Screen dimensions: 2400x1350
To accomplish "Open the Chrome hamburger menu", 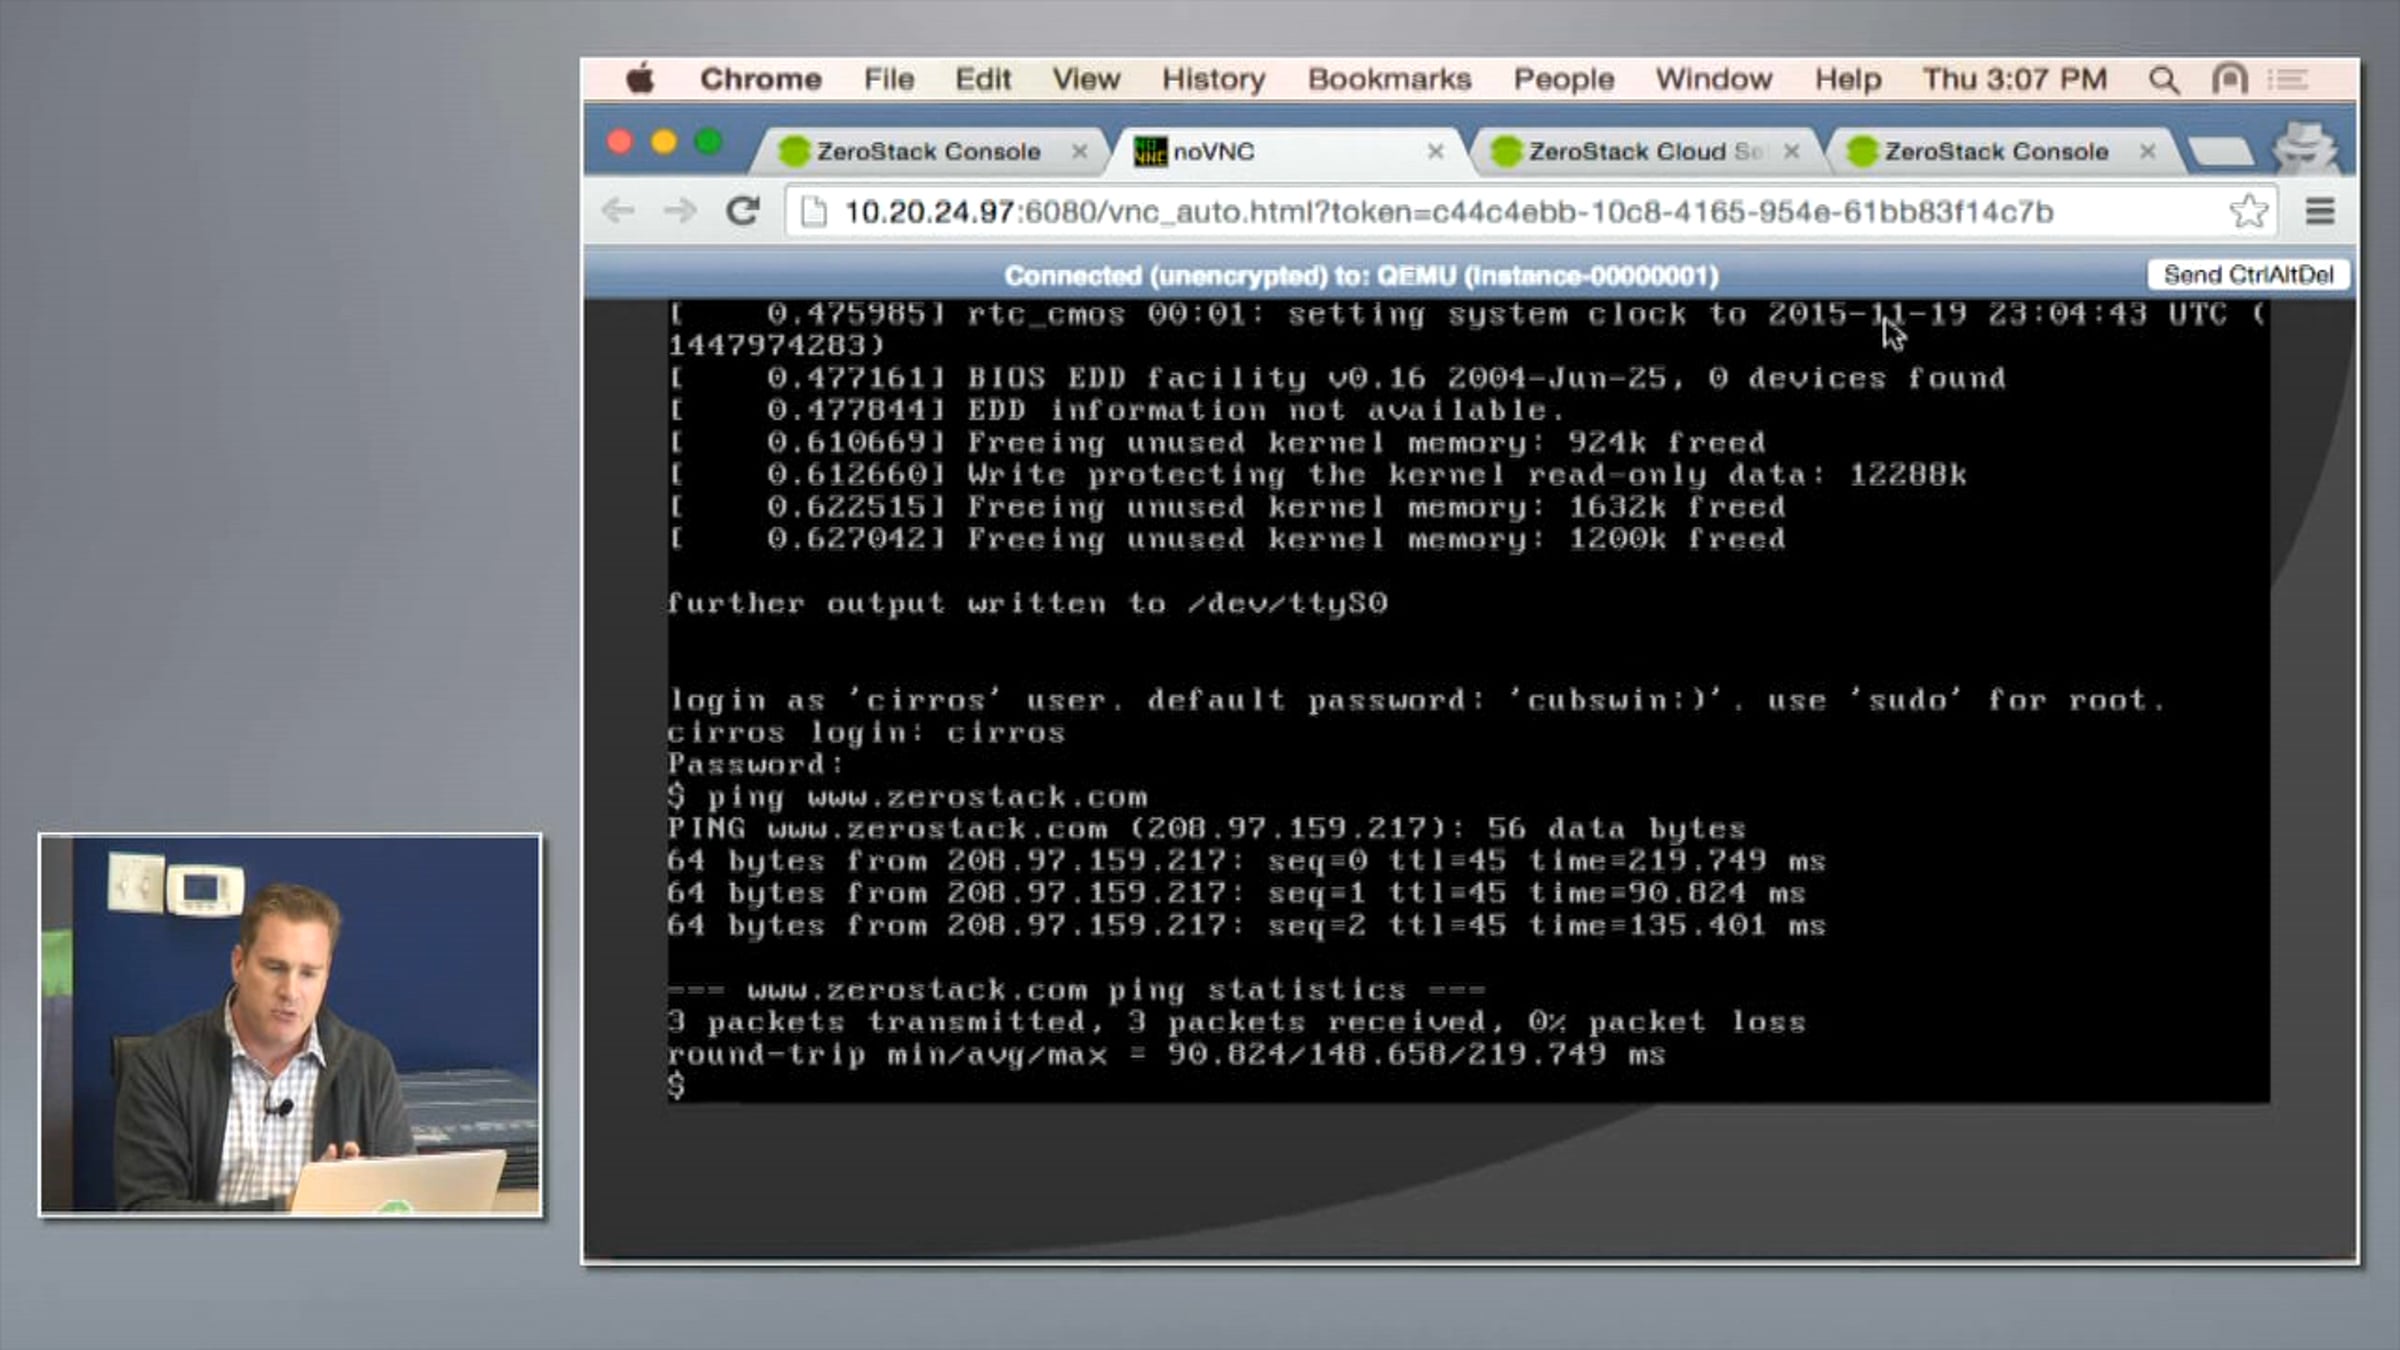I will click(2320, 211).
